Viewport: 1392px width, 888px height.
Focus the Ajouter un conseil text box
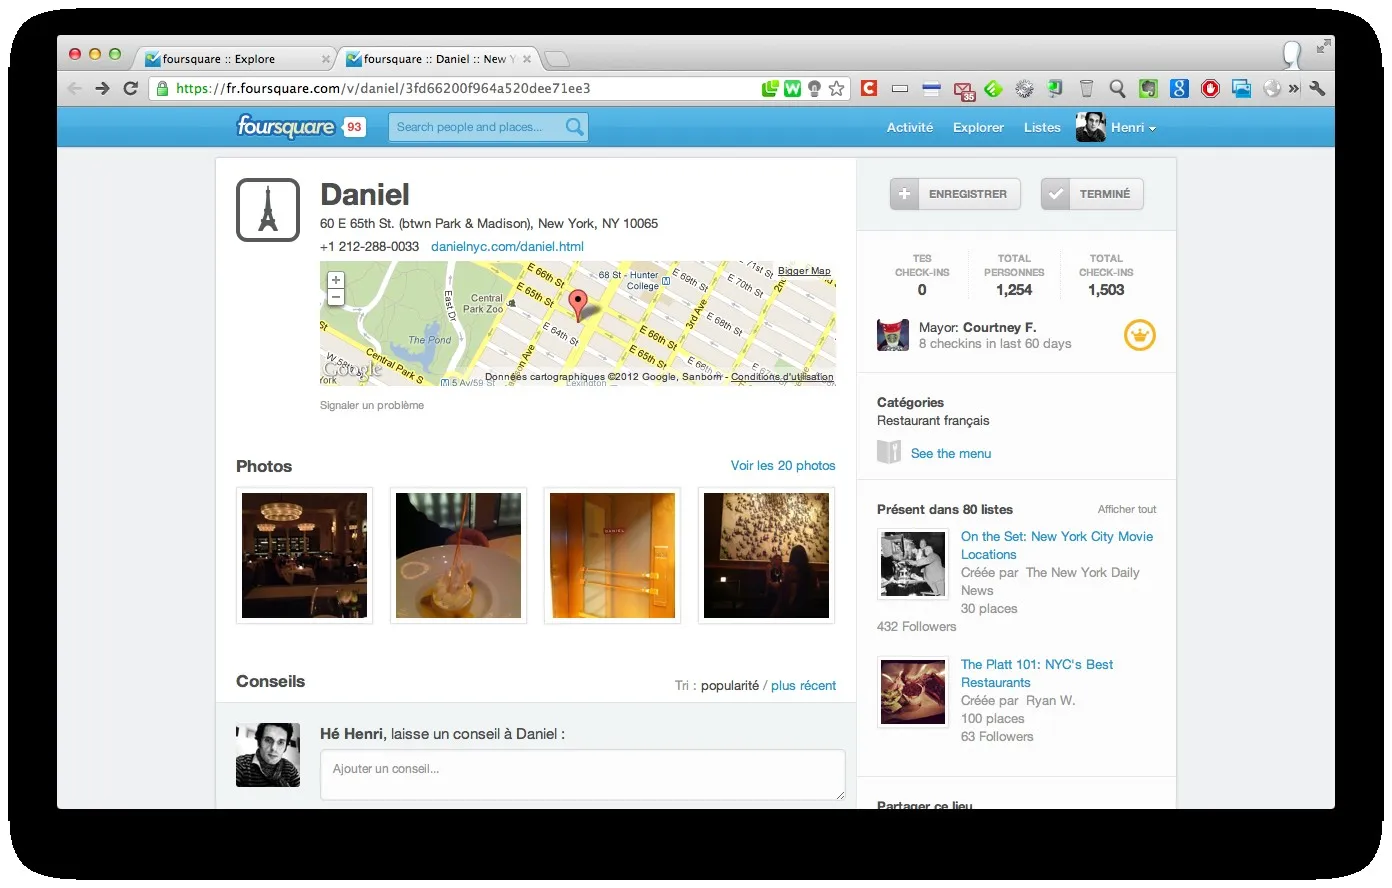coord(582,775)
